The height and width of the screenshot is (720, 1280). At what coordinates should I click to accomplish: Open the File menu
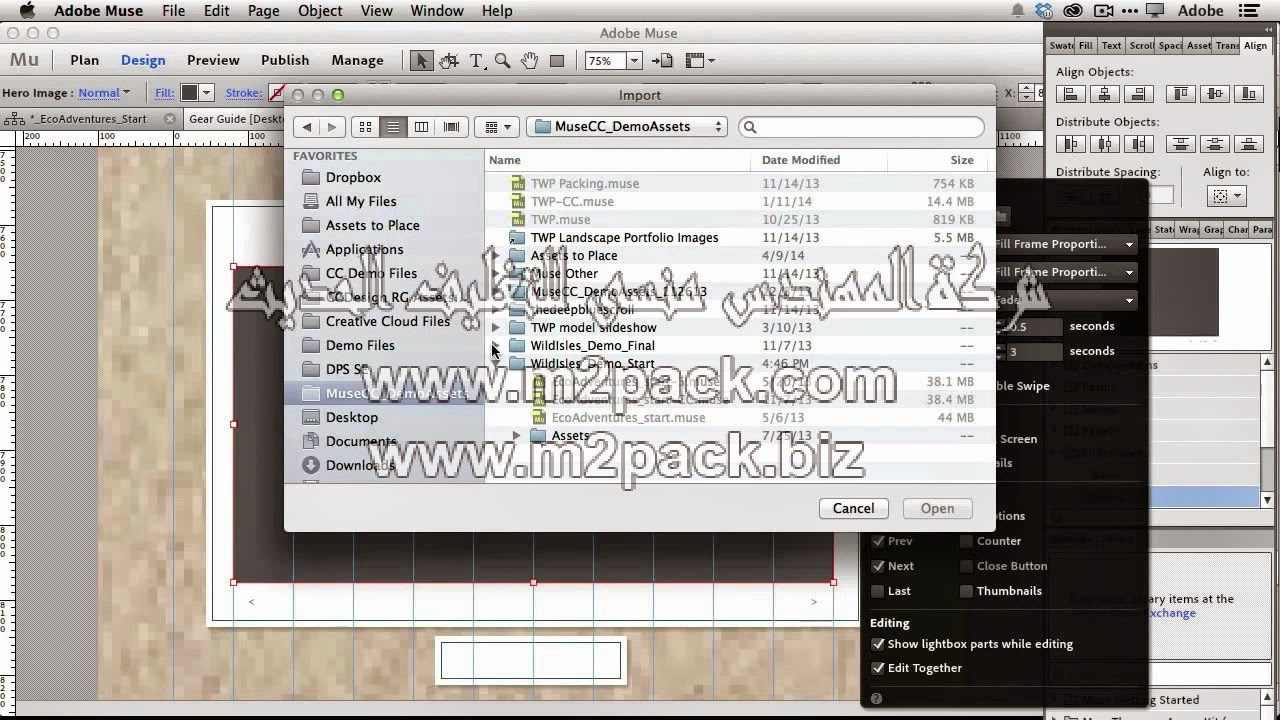173,11
